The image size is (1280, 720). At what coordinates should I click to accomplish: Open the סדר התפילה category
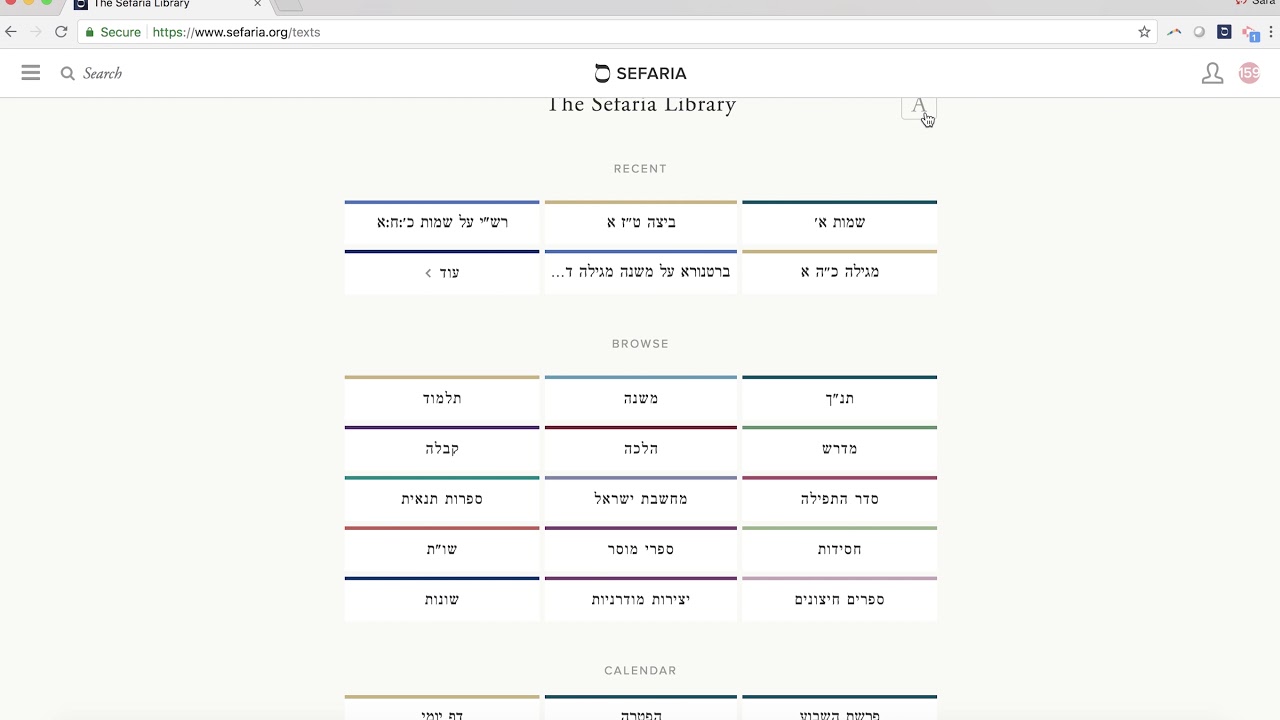click(840, 498)
